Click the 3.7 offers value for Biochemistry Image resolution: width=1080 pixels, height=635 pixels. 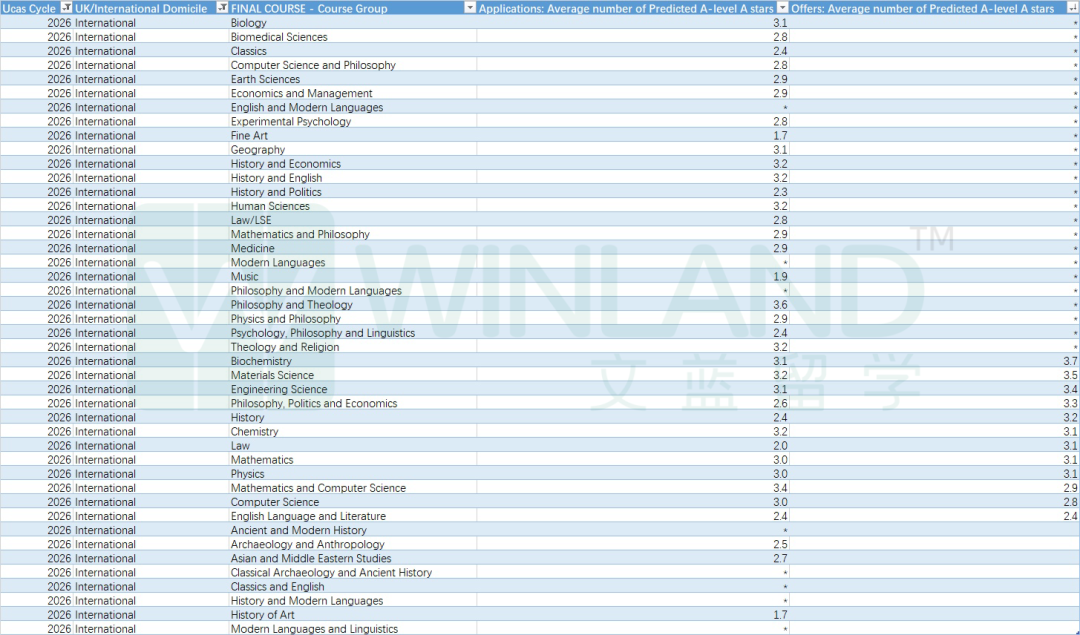1070,361
